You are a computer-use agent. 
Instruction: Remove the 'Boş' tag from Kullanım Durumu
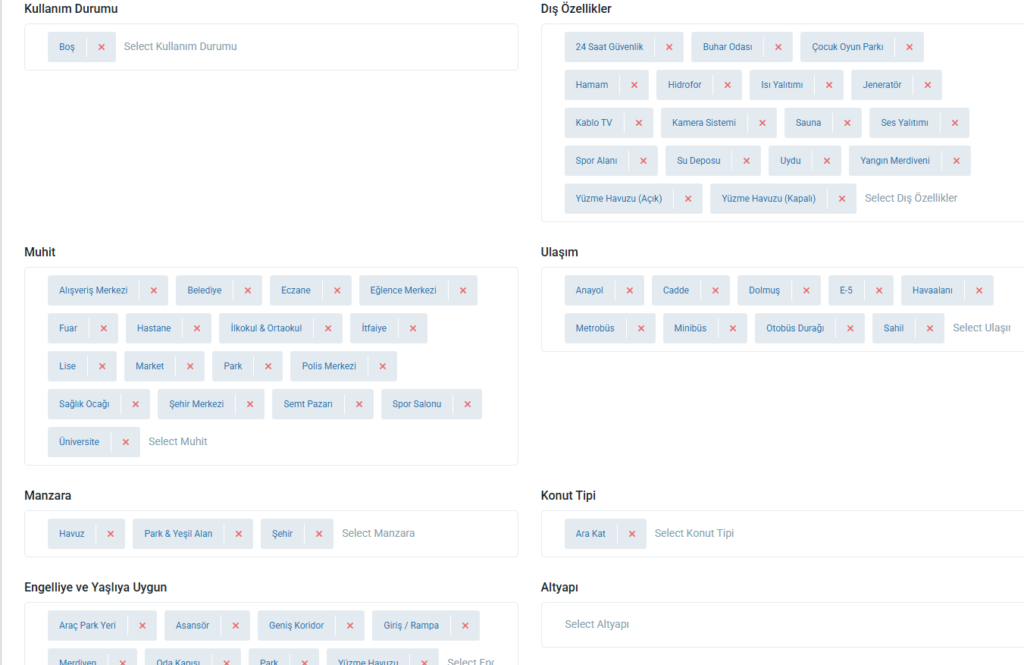coord(101,47)
